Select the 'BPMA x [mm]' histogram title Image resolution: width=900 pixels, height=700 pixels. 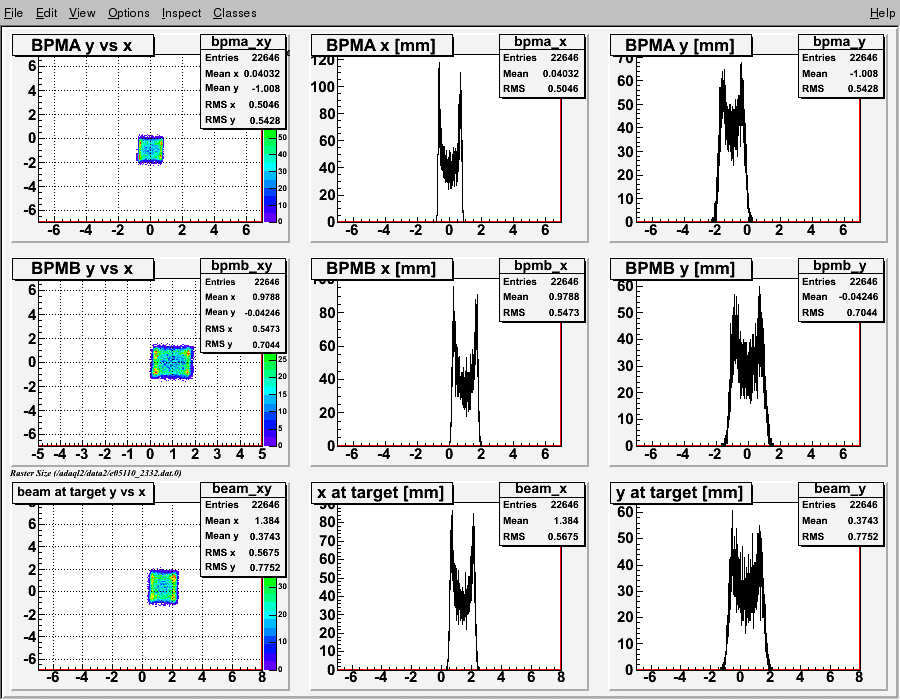tap(381, 45)
